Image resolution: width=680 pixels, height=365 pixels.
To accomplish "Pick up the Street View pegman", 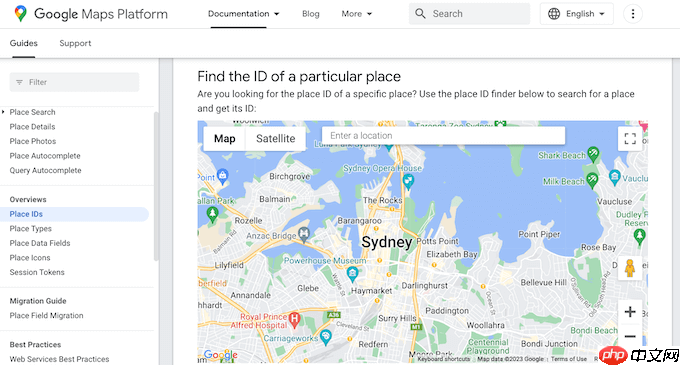I will [x=630, y=268].
